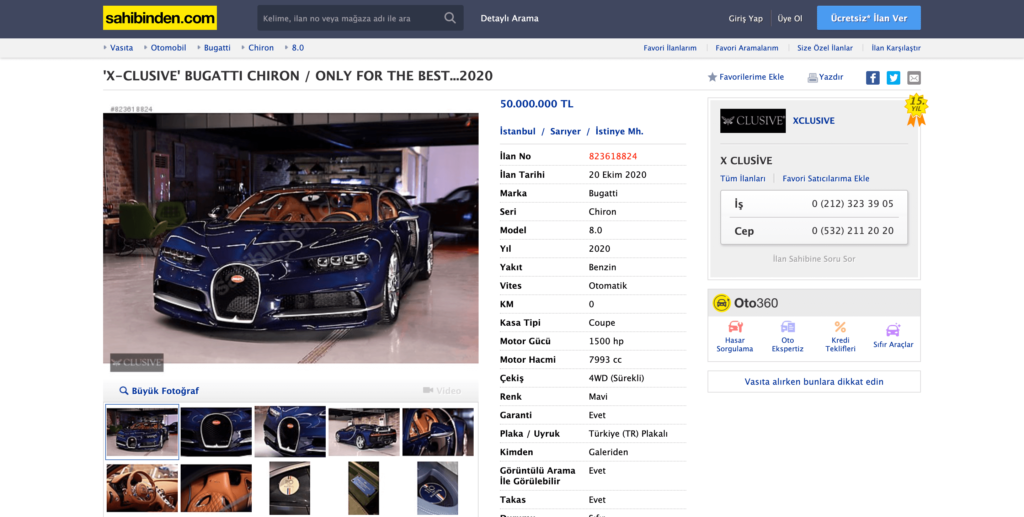
Task: Click the 15. Yıl badge
Action: 916,110
